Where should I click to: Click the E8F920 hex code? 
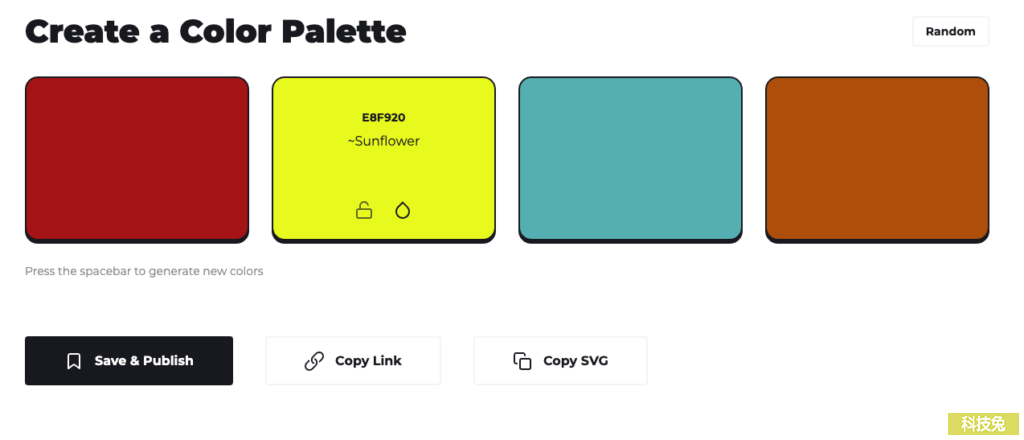(383, 118)
